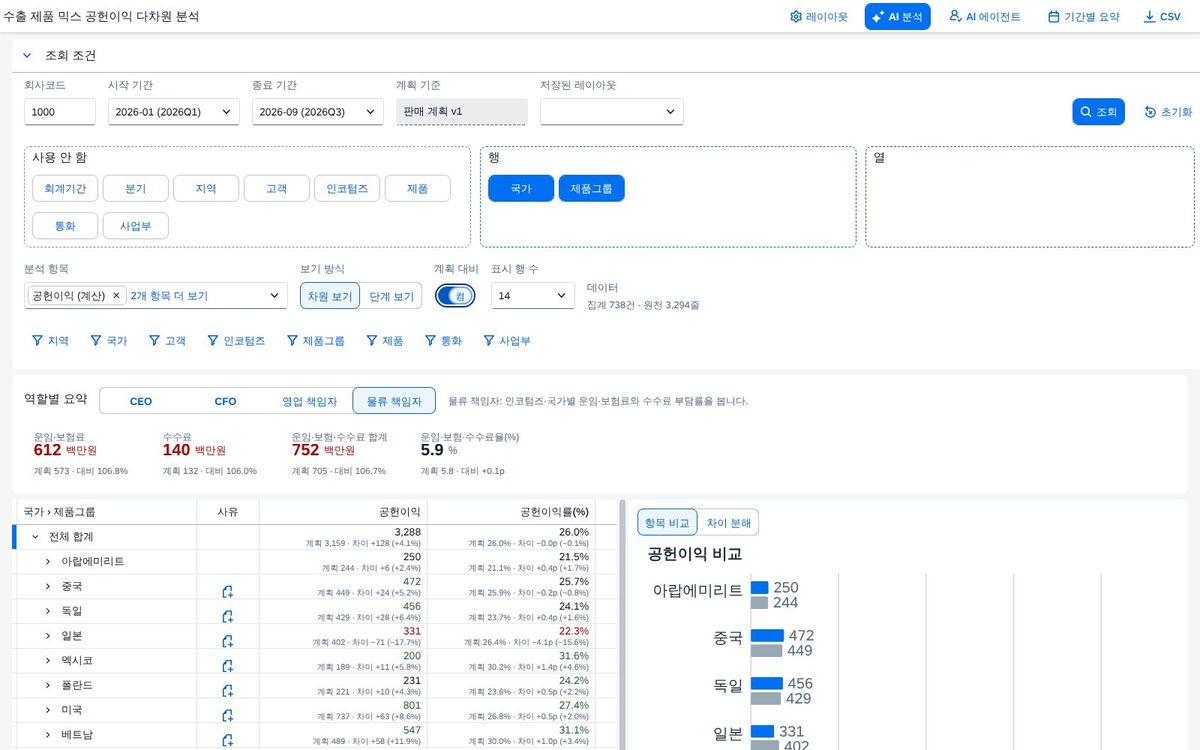The width and height of the screenshot is (1200, 750).
Task: Show the 기간별 요약 period summary
Action: (1084, 17)
